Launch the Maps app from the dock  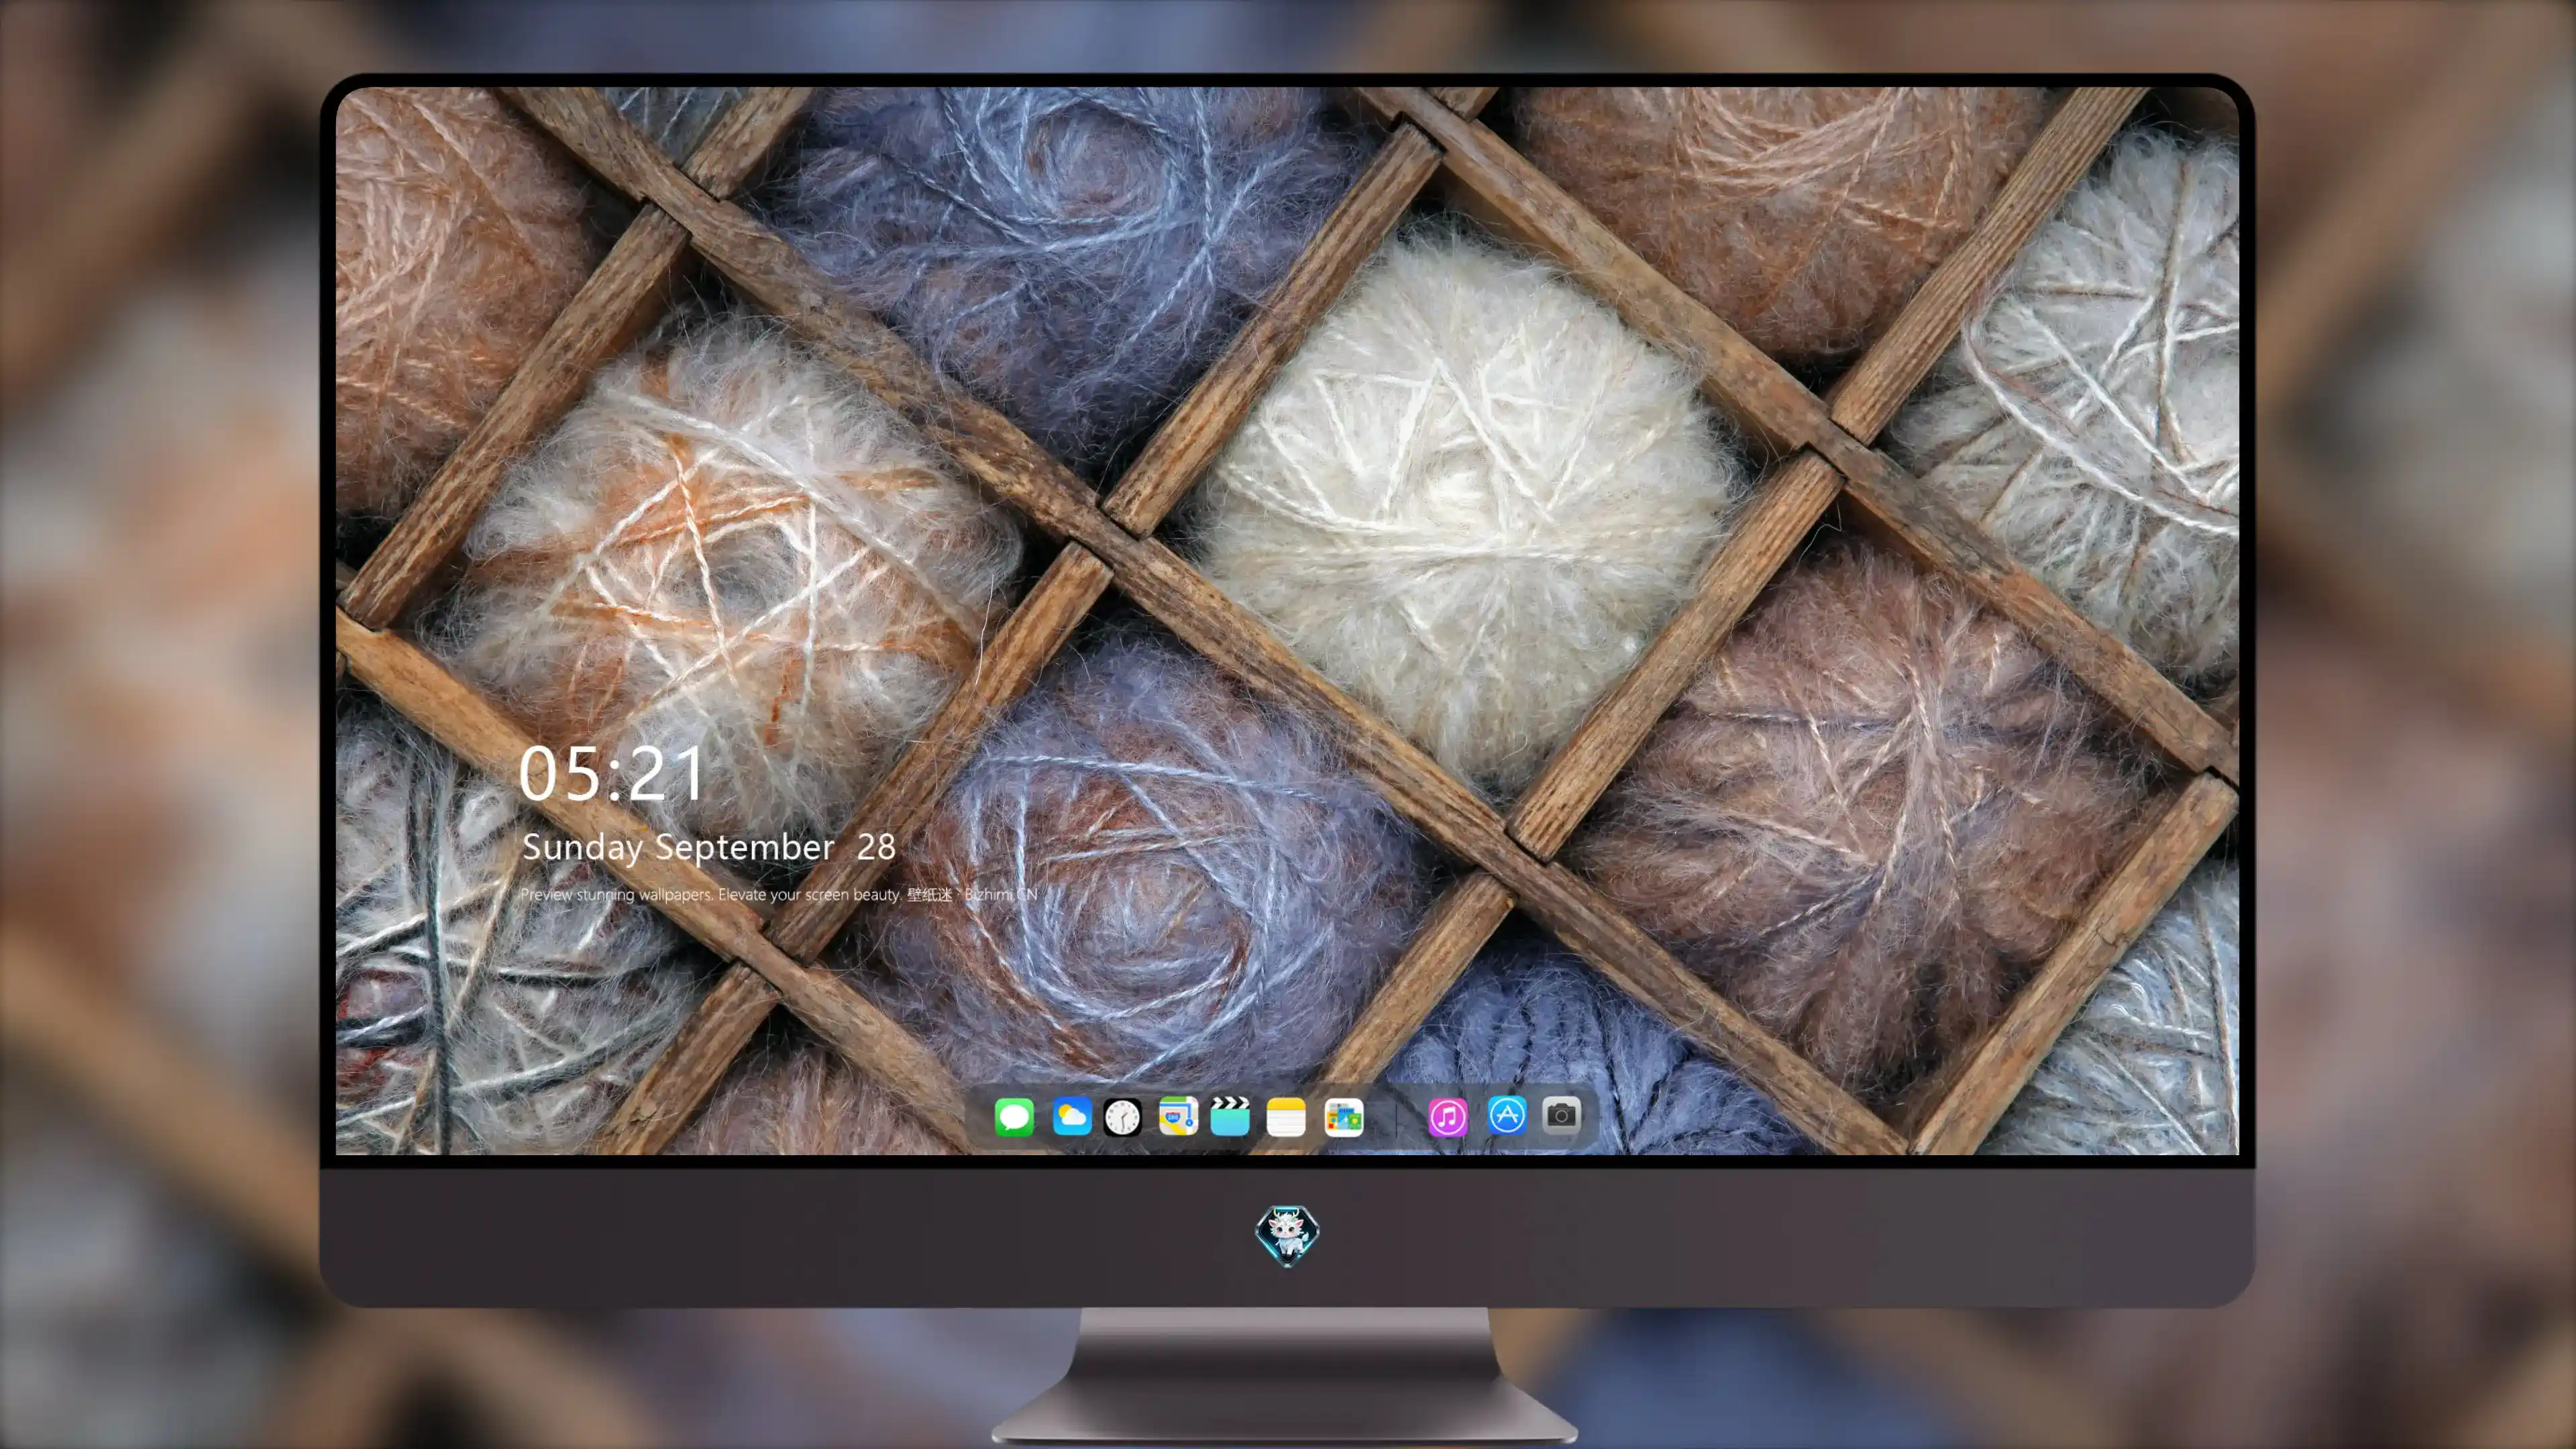[x=1178, y=1116]
